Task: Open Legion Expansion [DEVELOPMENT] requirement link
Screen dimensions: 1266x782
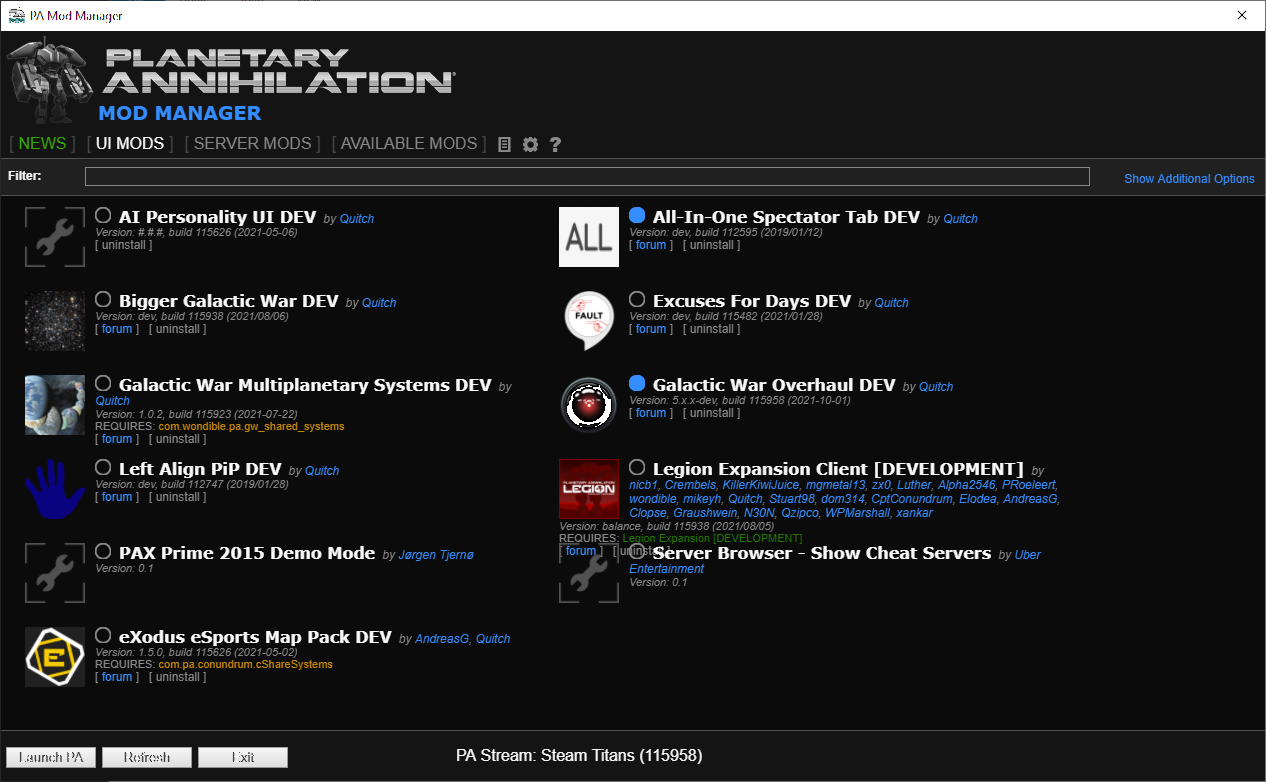Action: pos(712,538)
